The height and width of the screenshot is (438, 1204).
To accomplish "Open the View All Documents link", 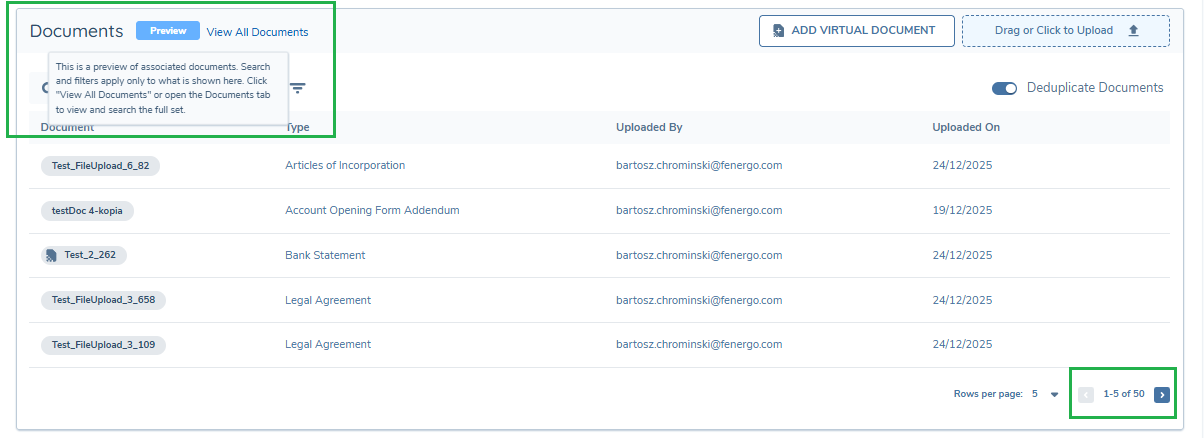I will (x=257, y=32).
